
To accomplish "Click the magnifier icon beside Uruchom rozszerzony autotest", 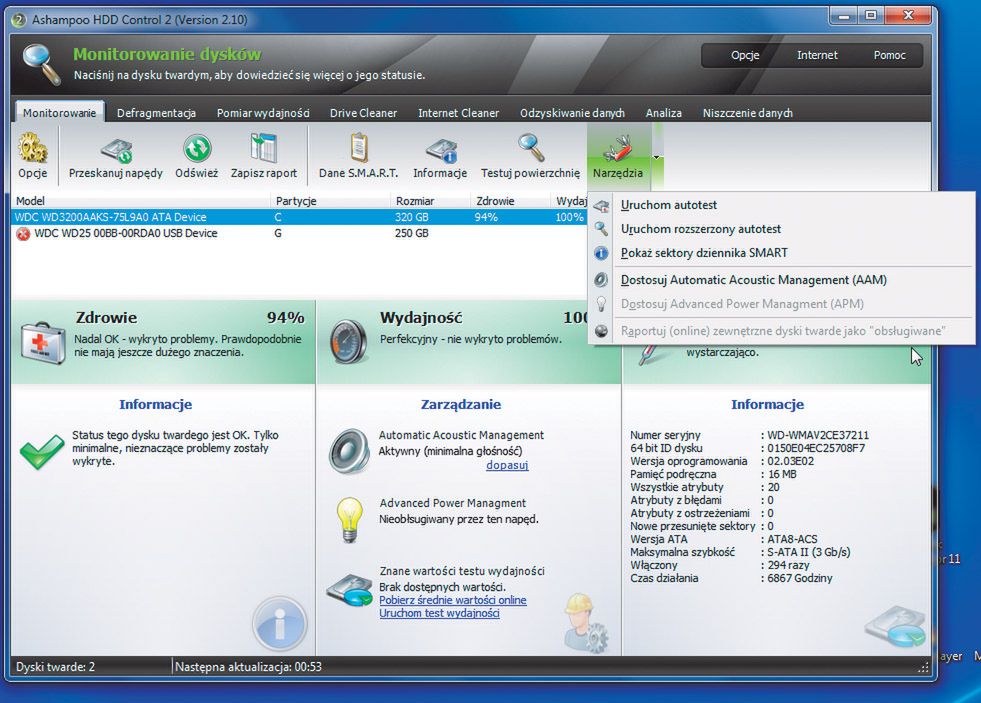I will point(601,229).
